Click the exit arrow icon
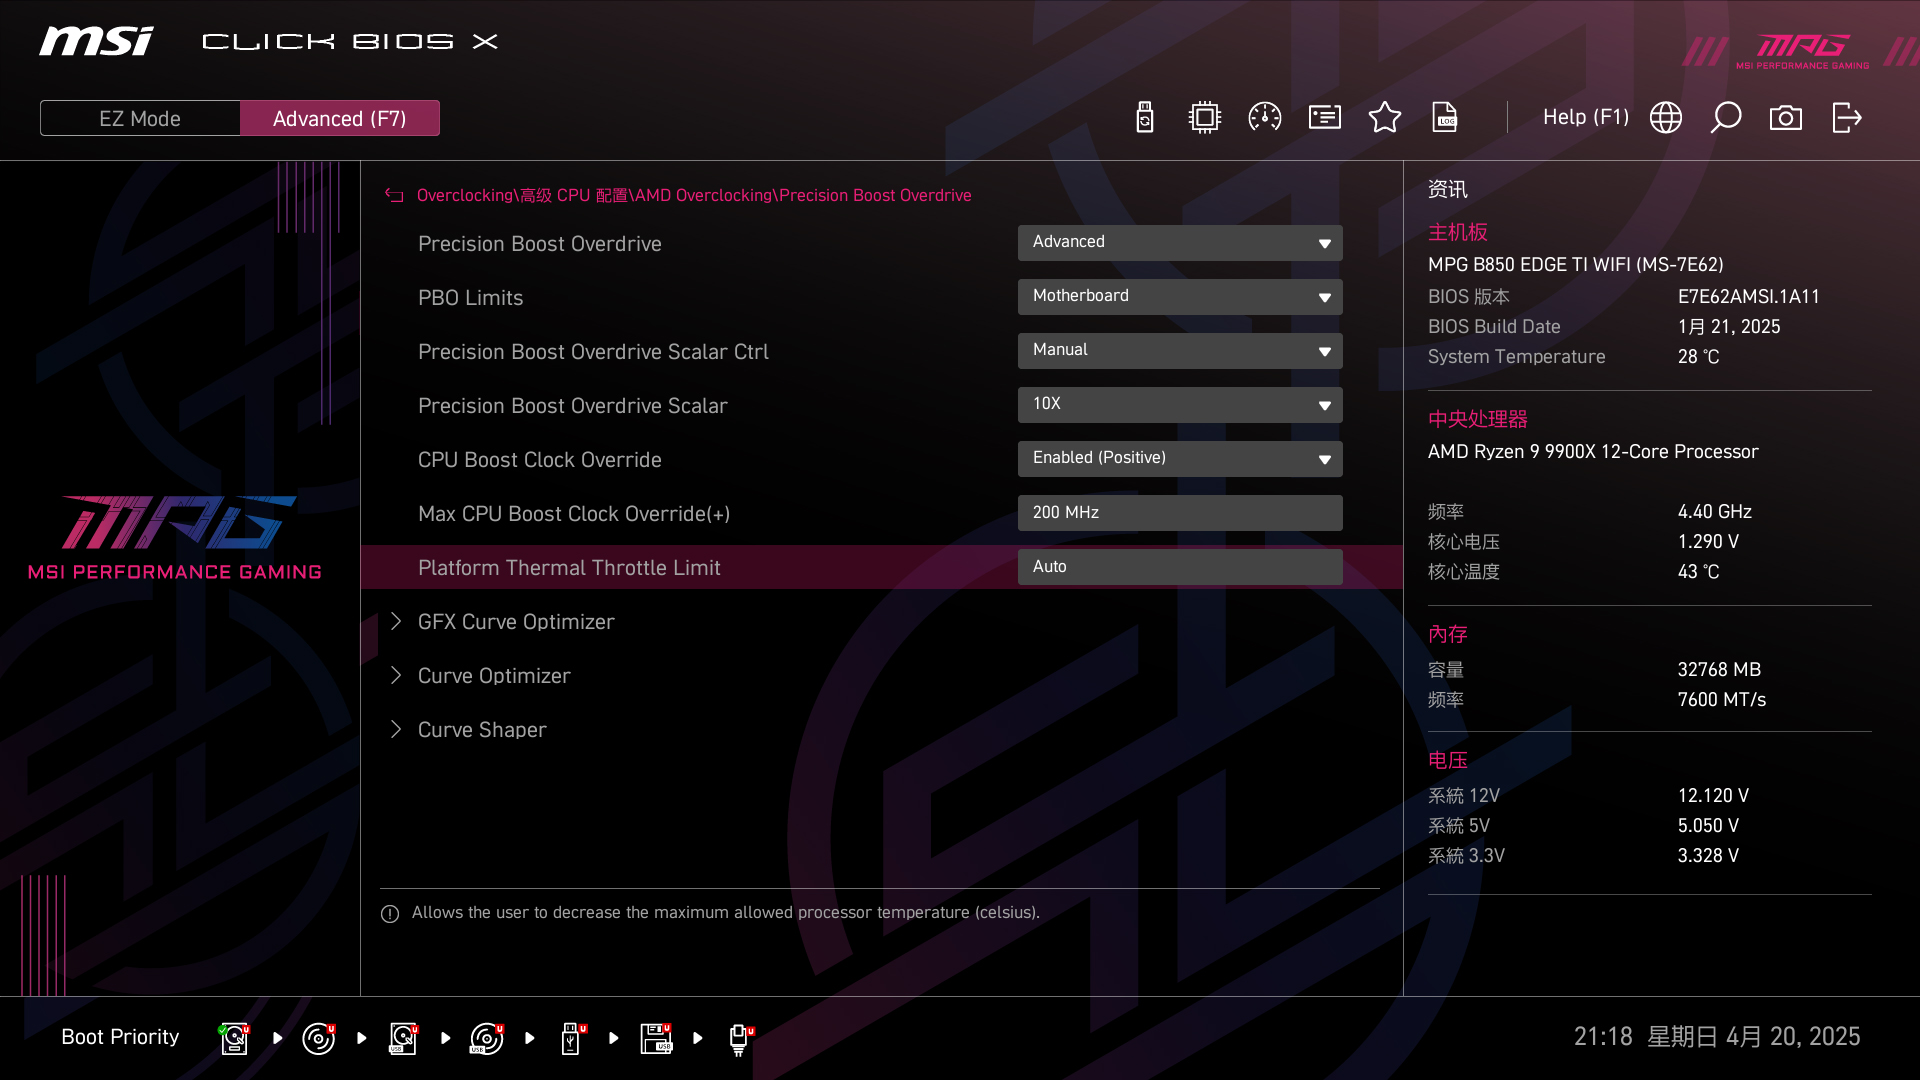1920x1080 pixels. click(1847, 118)
